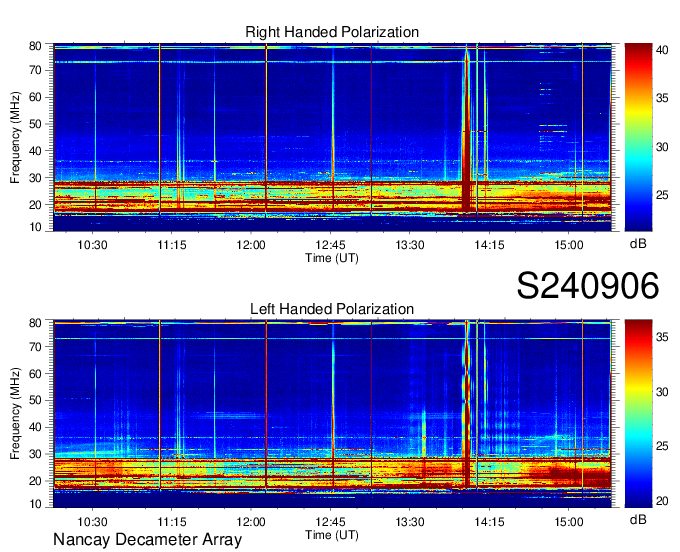This screenshot has height=552, width=680.
Task: Click the 80 MHz tick label on the upper plot
Action: [x=35, y=46]
